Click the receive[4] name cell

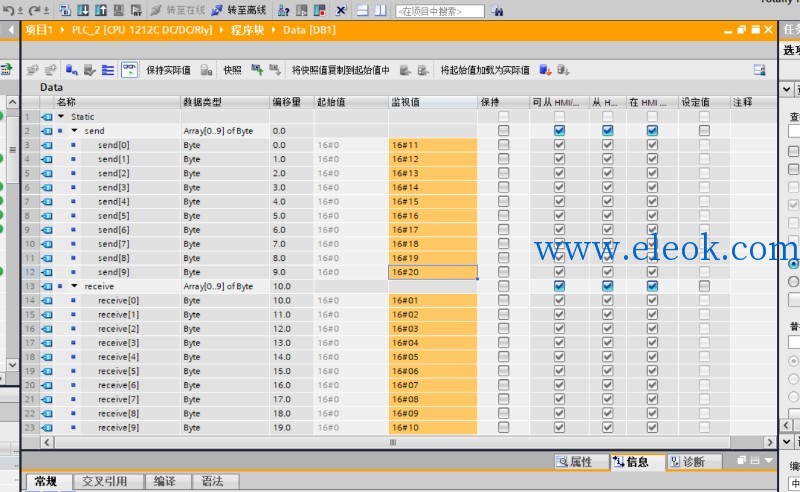tap(118, 357)
